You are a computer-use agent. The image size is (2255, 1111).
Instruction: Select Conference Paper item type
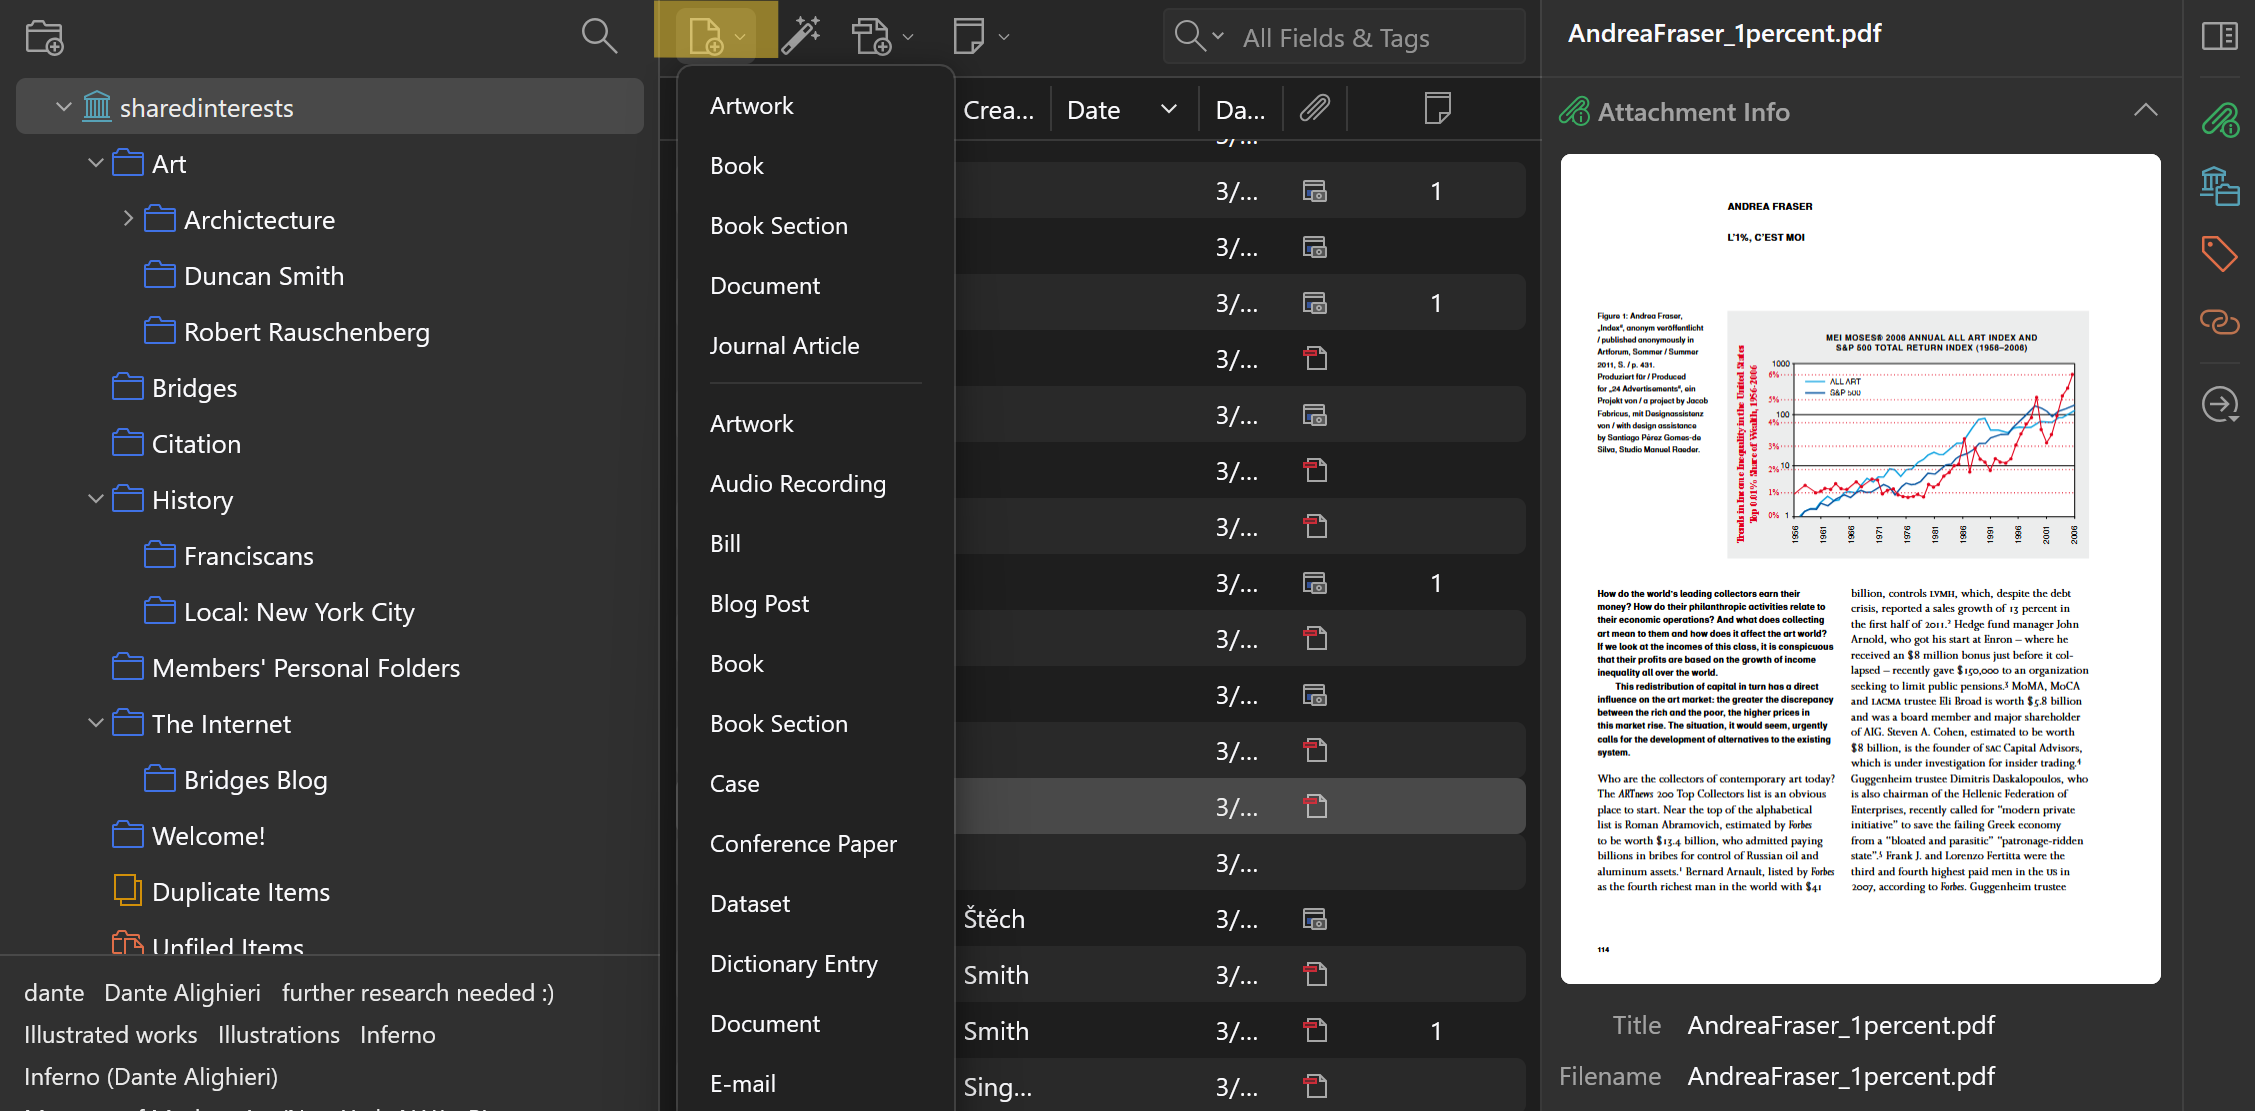(x=802, y=844)
